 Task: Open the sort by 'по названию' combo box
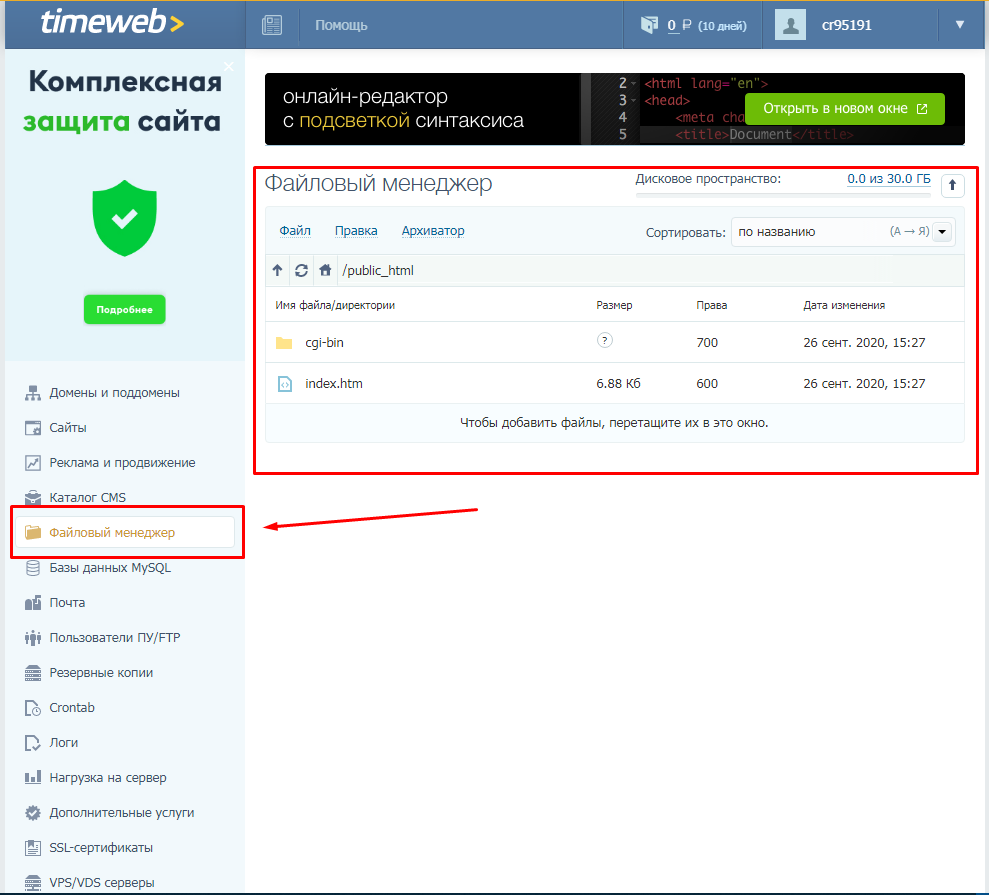click(x=843, y=231)
